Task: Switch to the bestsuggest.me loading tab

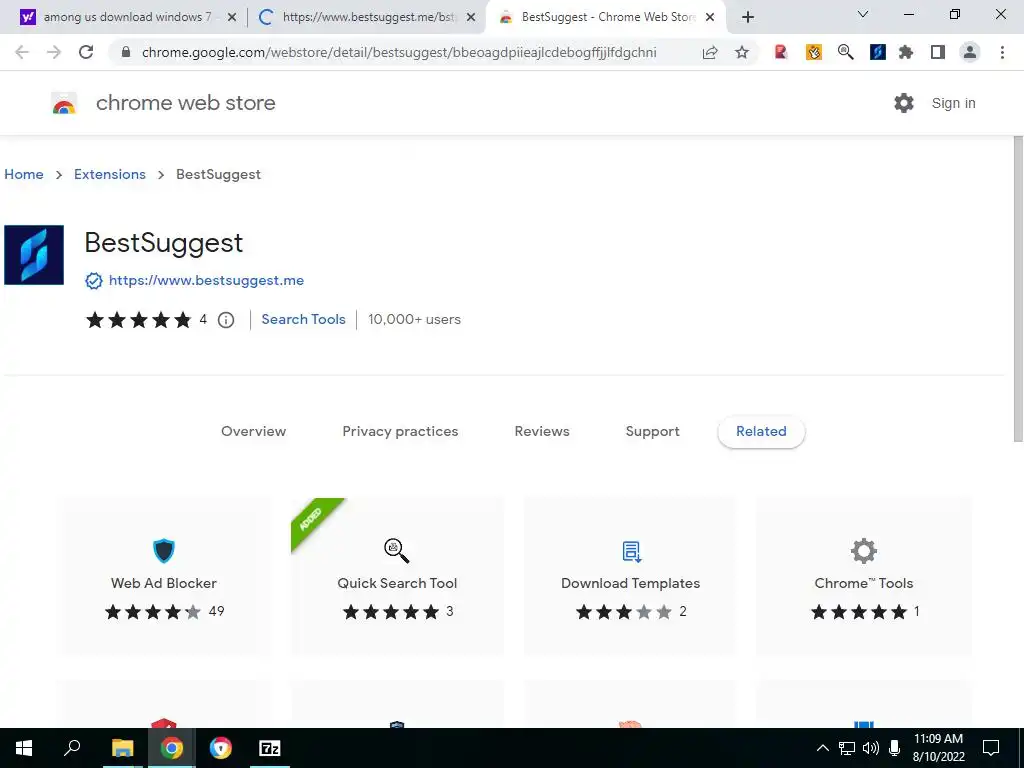Action: tap(368, 17)
